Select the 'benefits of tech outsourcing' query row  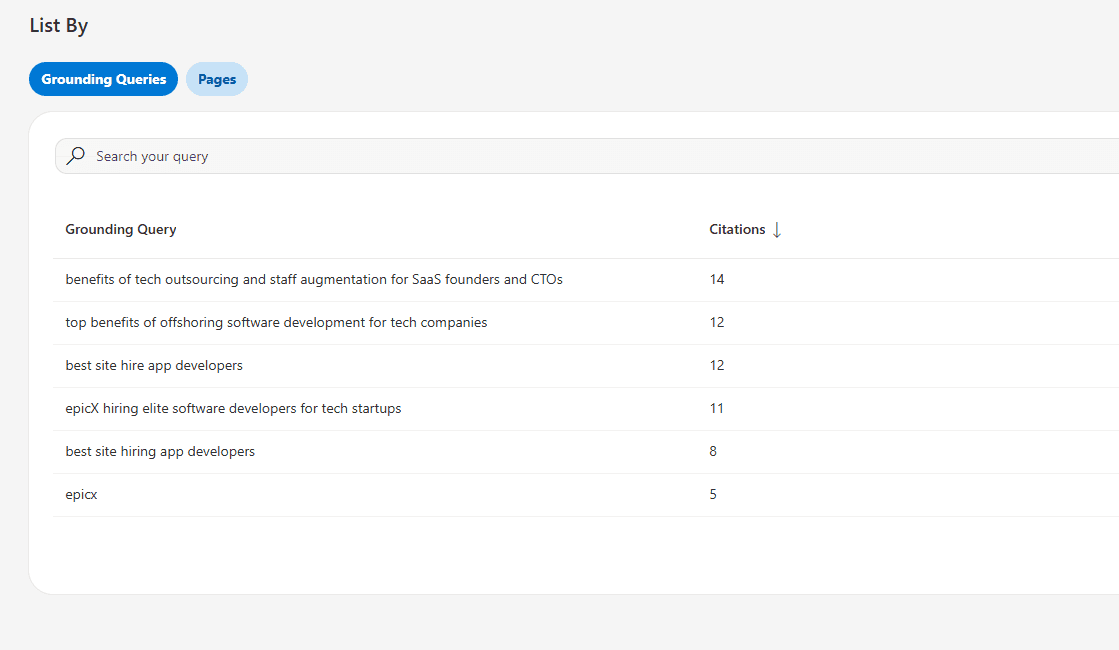[x=314, y=279]
